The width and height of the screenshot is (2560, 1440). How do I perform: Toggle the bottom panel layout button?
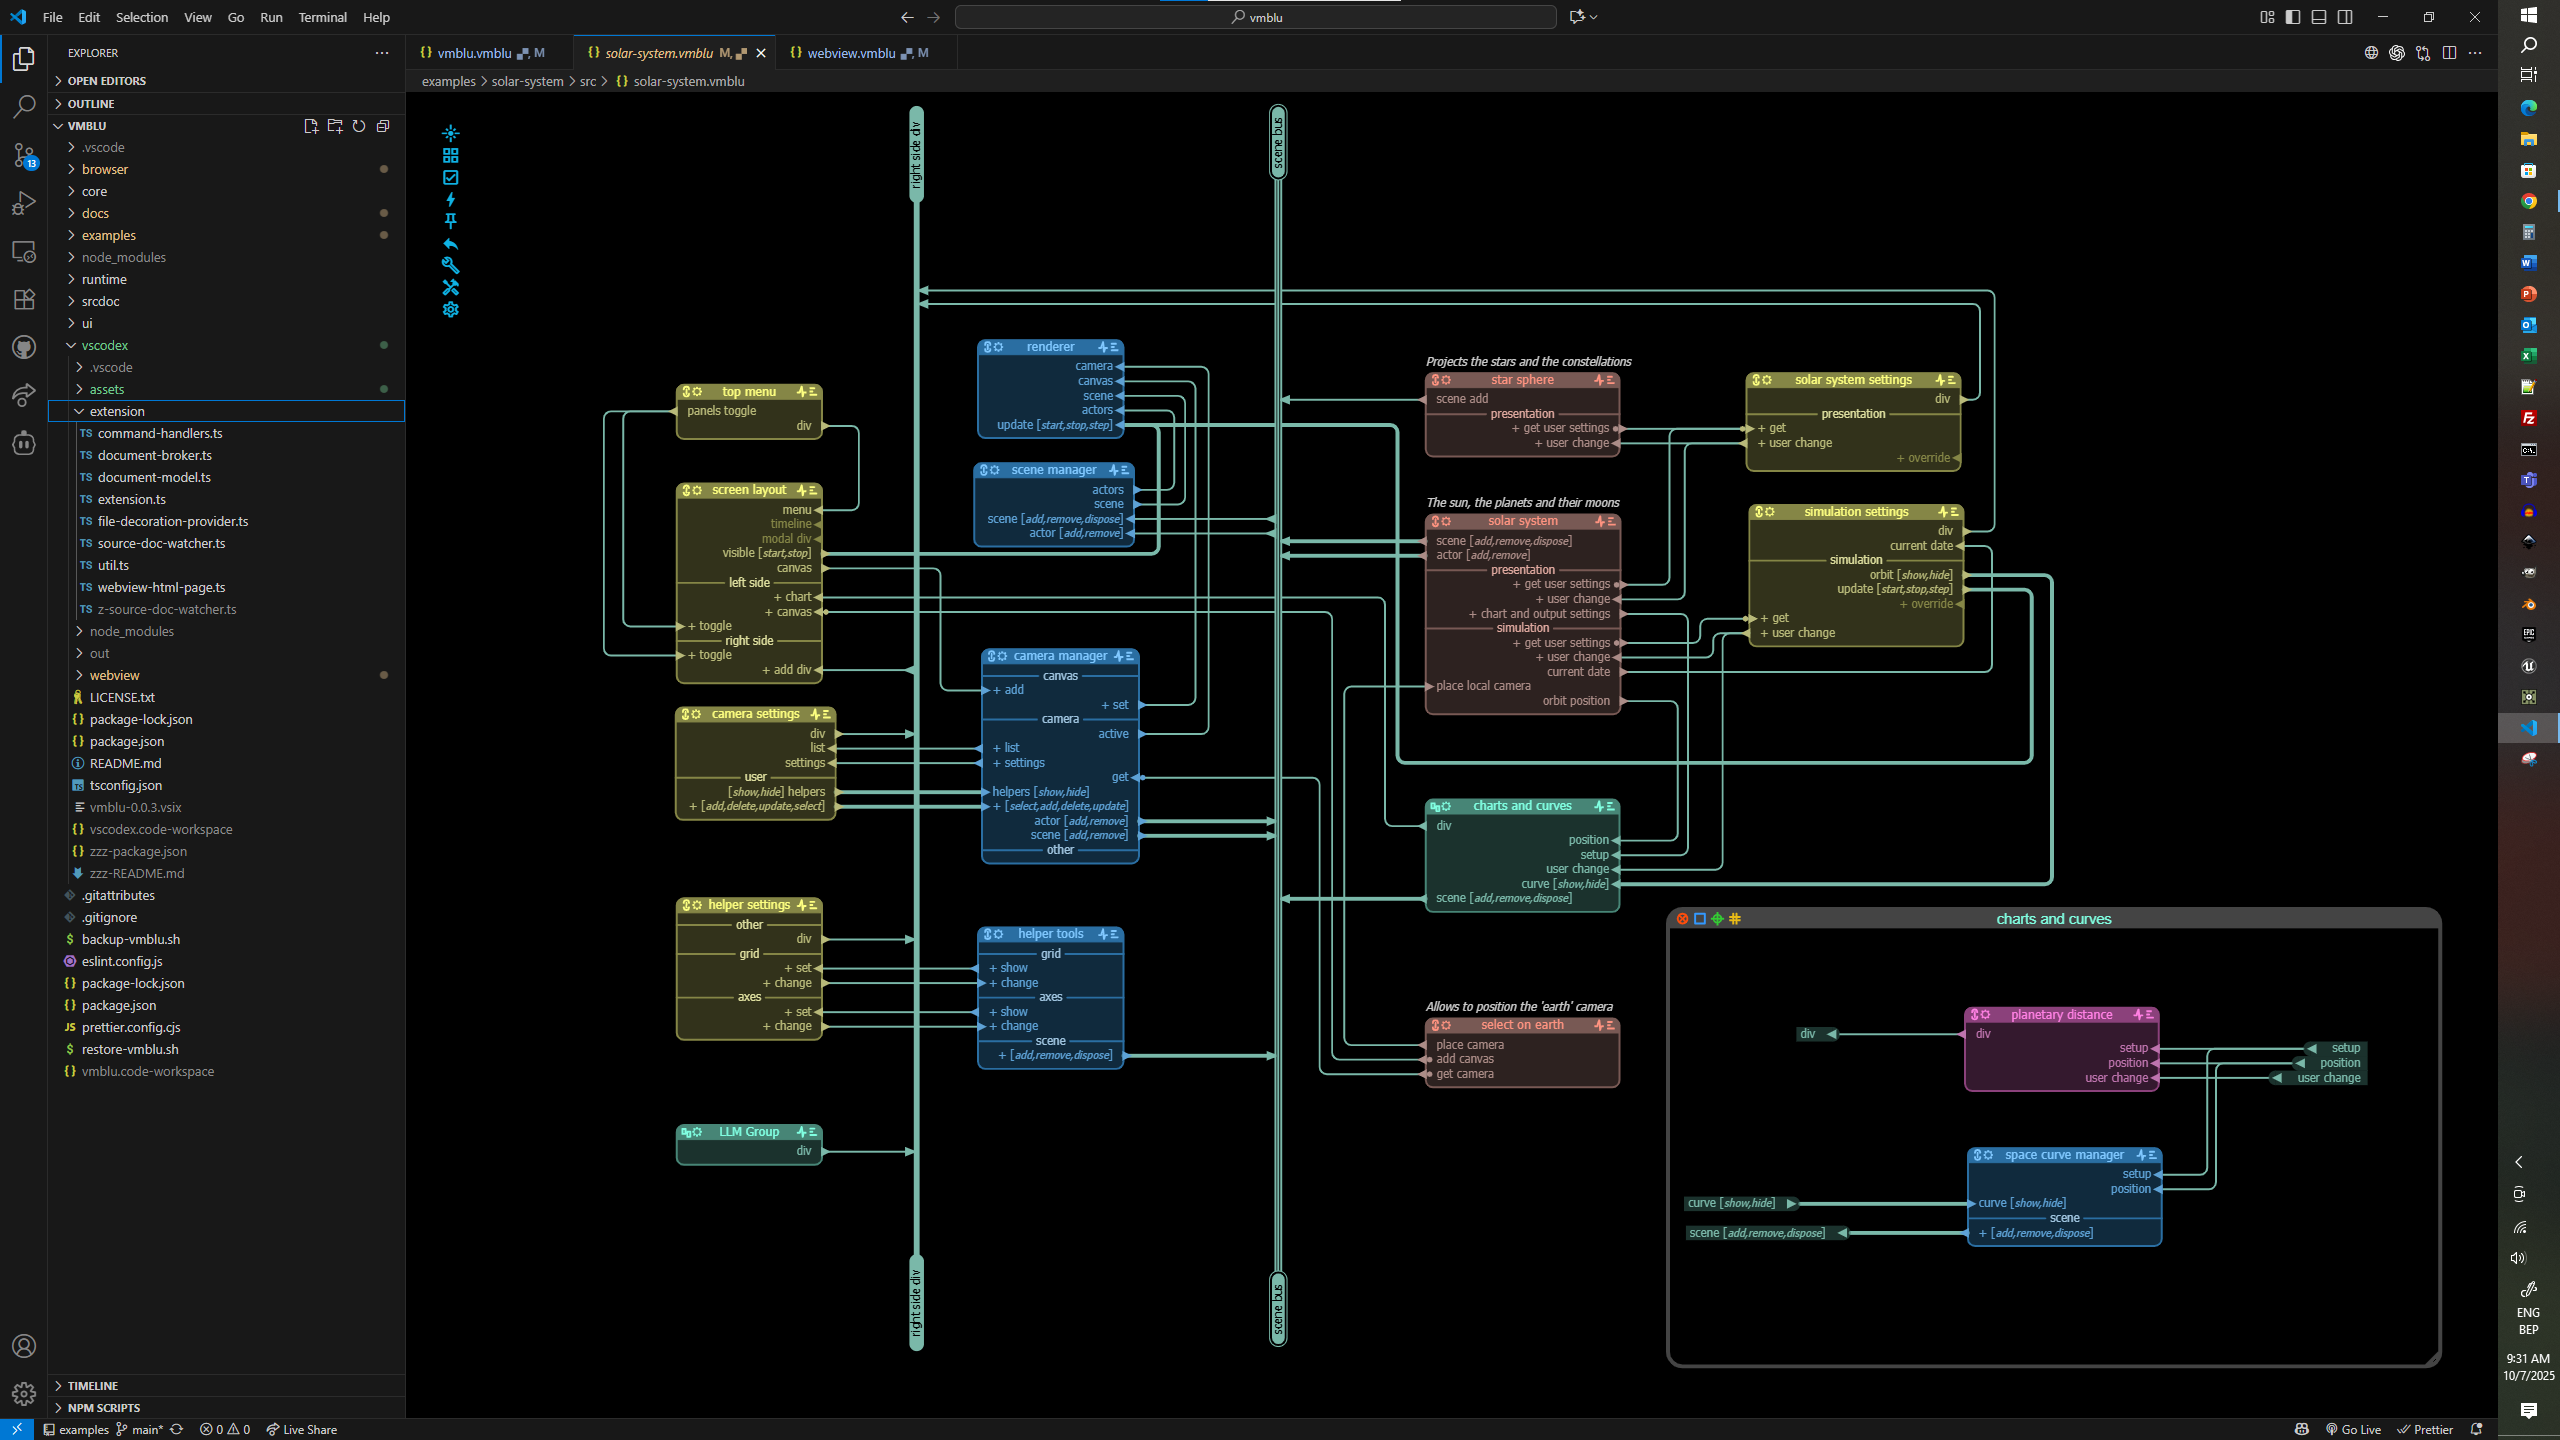coord(2319,17)
